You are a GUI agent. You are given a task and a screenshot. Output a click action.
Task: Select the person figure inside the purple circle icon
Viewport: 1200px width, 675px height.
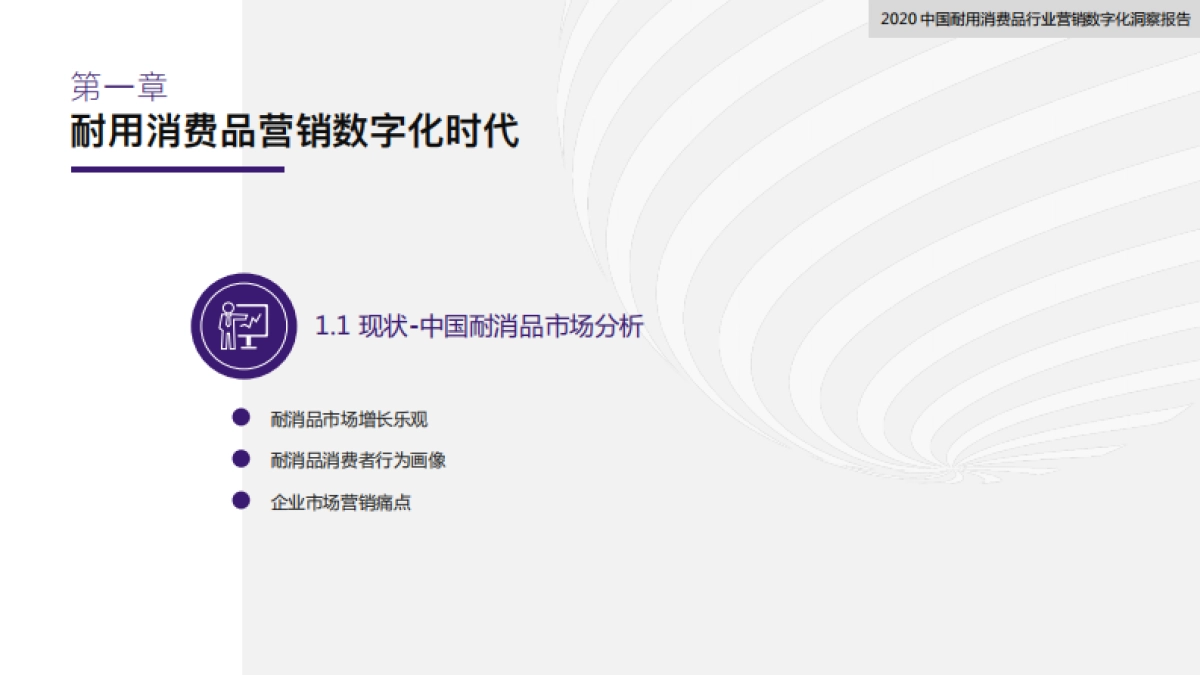point(228,325)
